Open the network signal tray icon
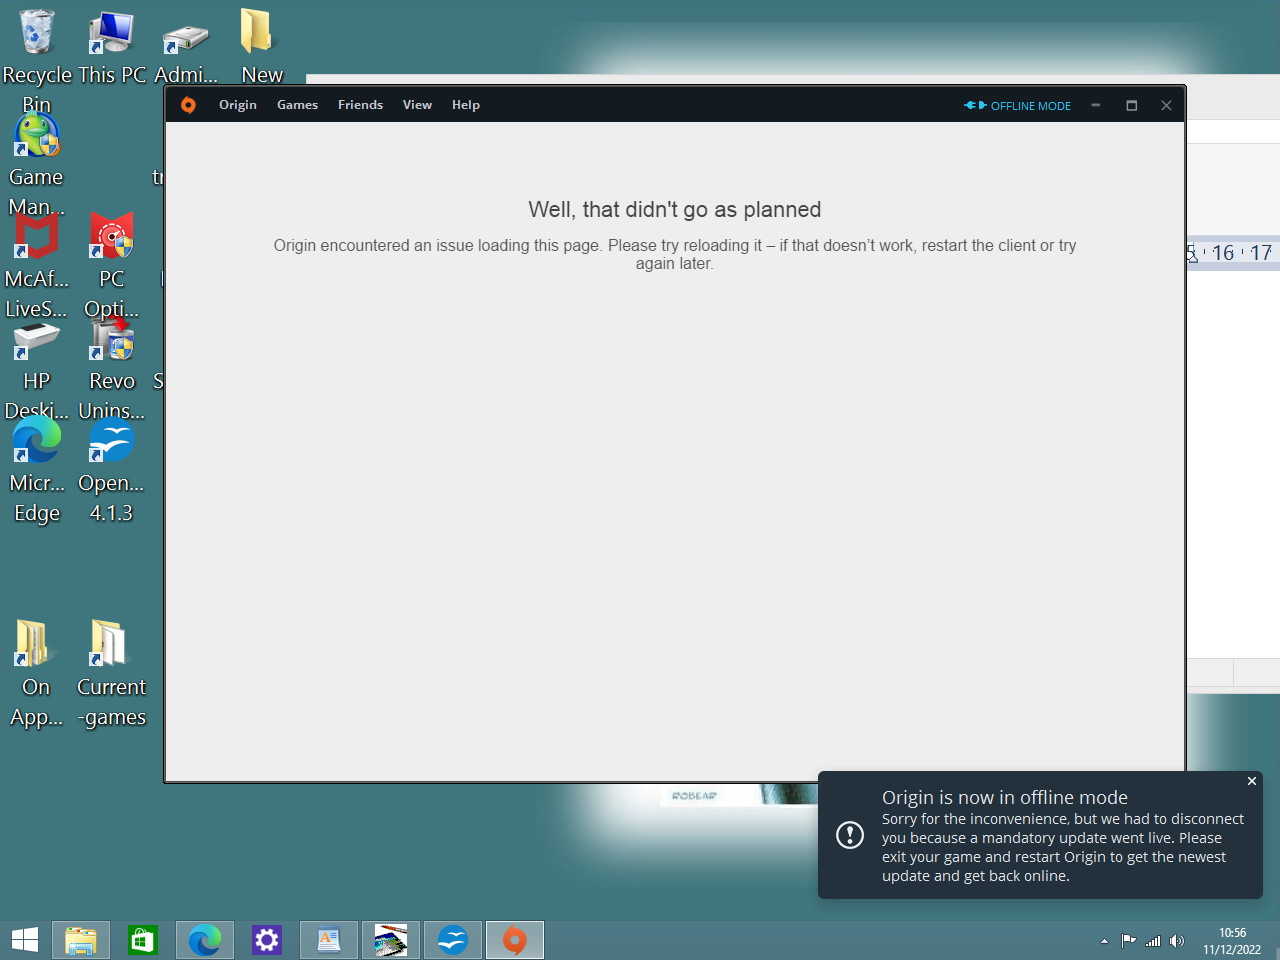This screenshot has height=960, width=1280. tap(1153, 941)
